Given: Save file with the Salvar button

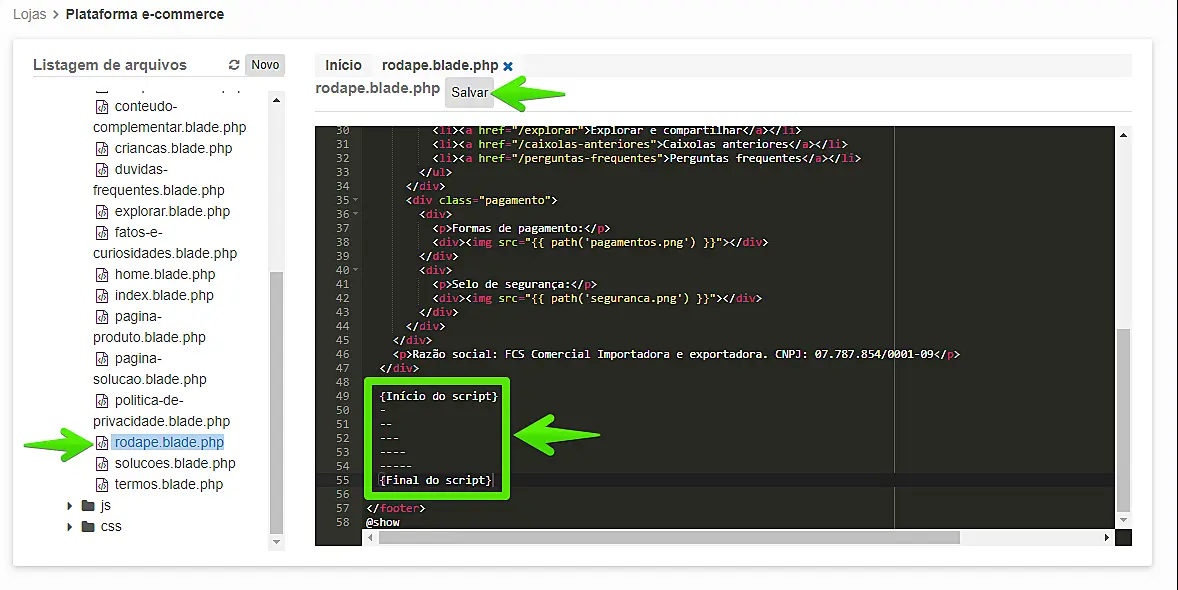Looking at the screenshot, I should (470, 92).
